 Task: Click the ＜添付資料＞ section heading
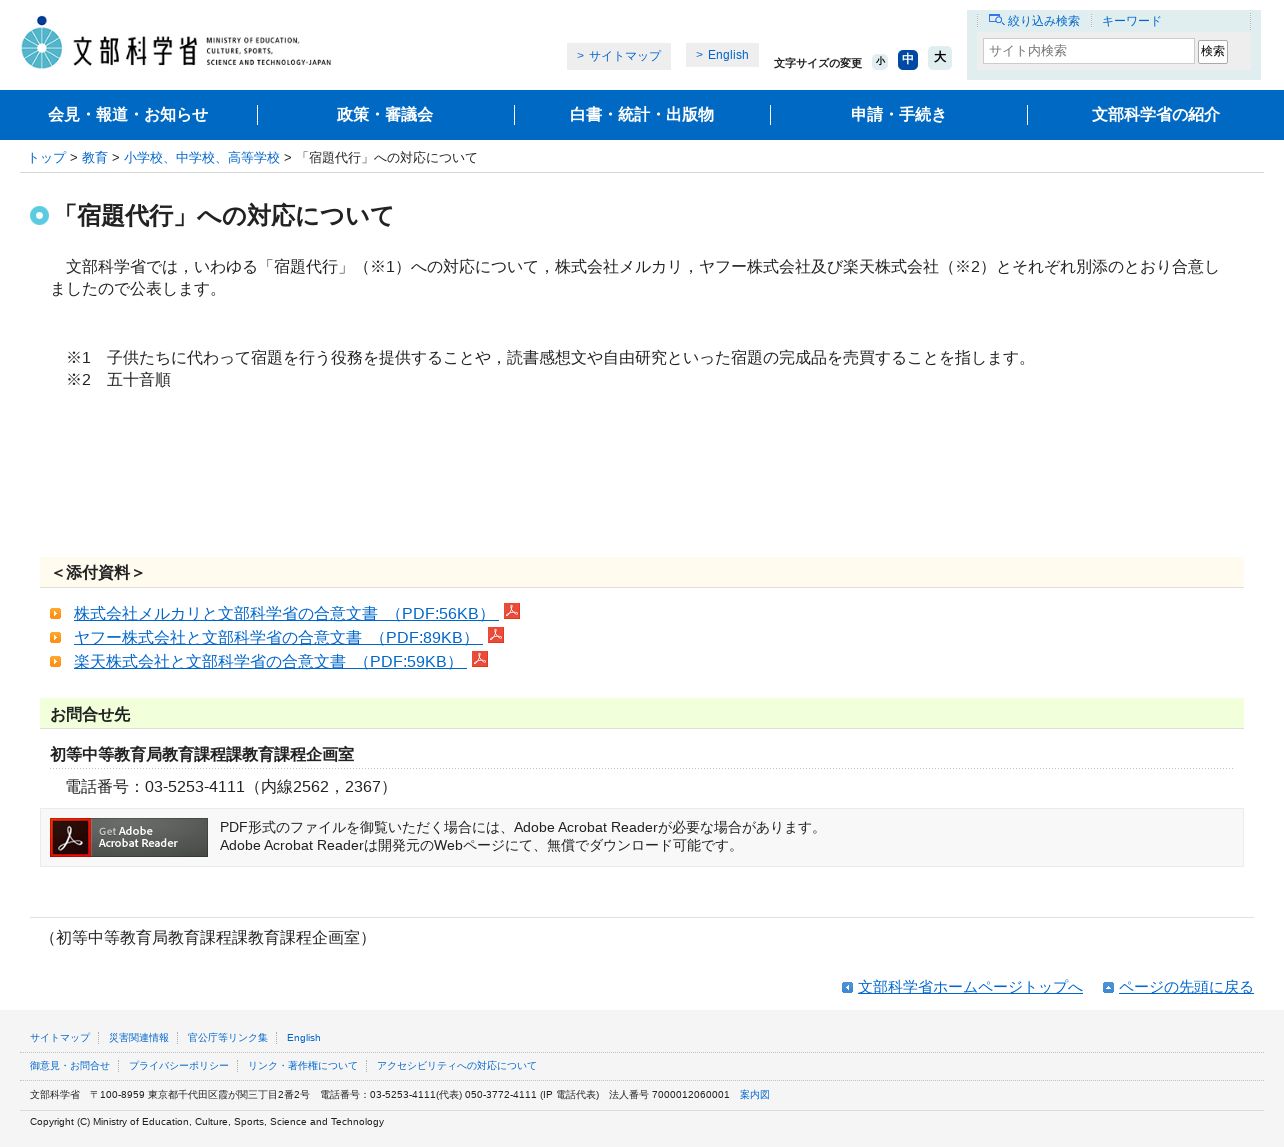click(98, 573)
